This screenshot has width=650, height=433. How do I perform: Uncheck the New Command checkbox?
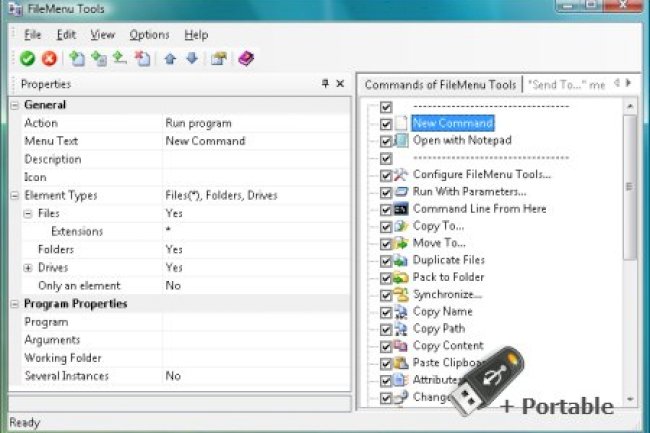[386, 124]
